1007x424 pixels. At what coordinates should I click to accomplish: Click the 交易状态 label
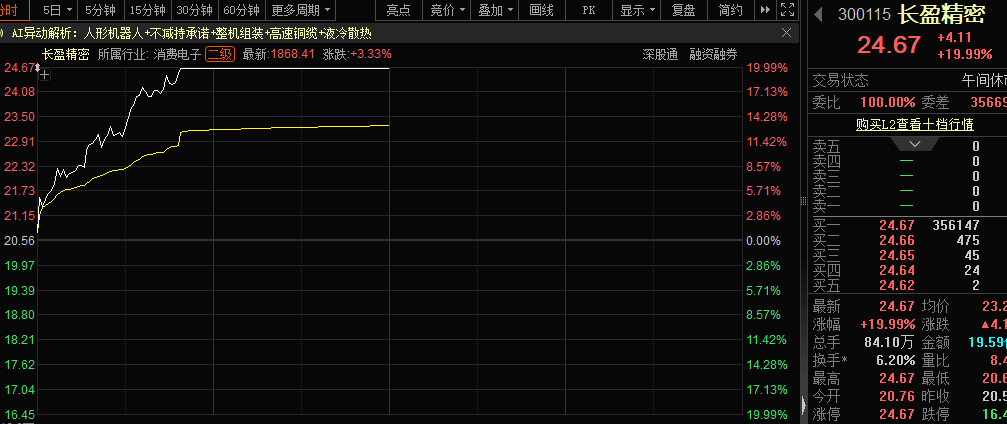click(841, 80)
